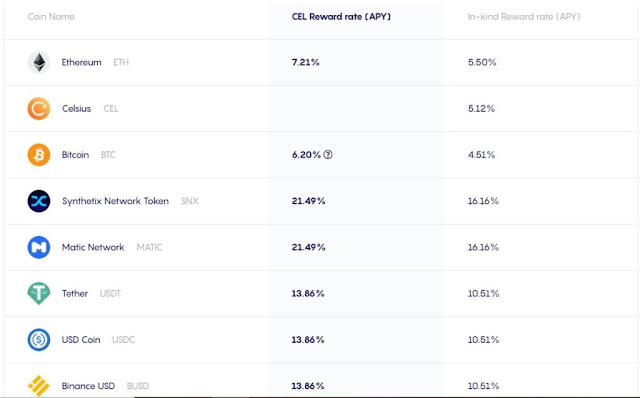
Task: Open the help tooltip beside 6.20%
Action: coord(328,155)
